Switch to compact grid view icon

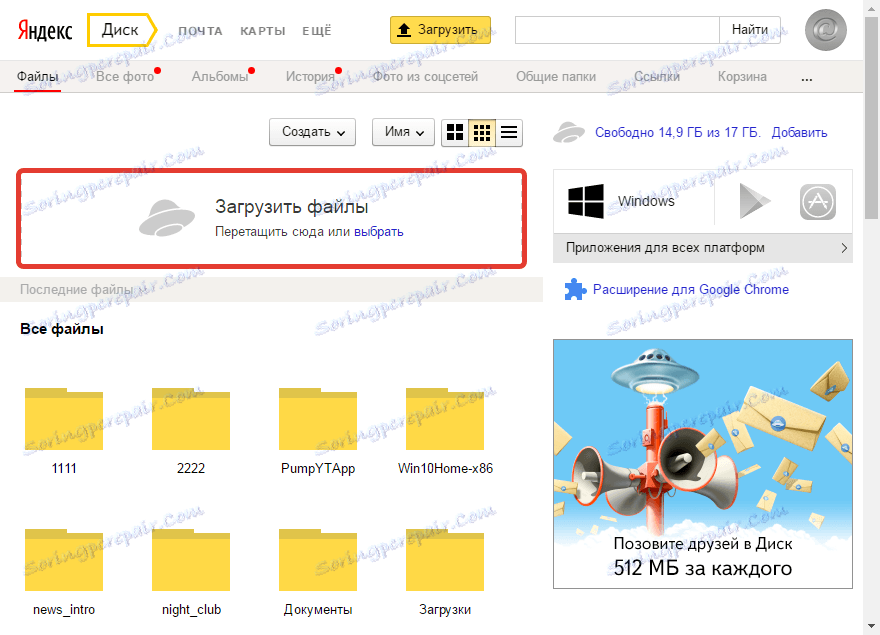[481, 132]
